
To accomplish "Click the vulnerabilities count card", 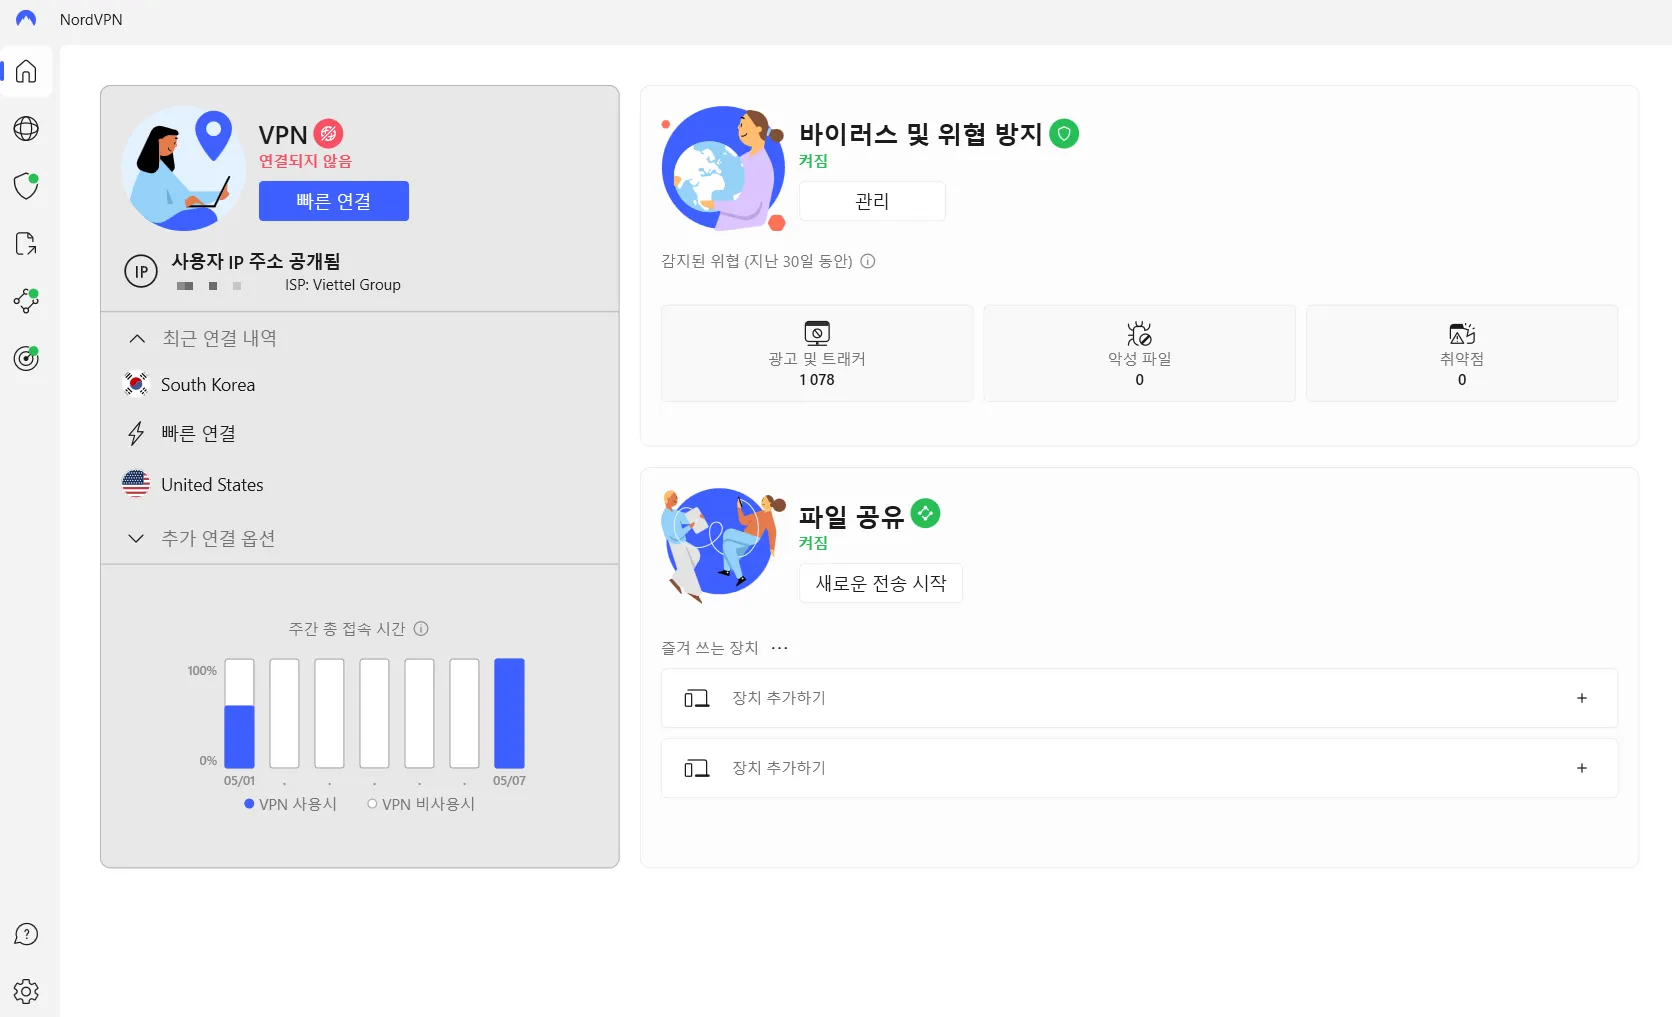I will point(1462,353).
